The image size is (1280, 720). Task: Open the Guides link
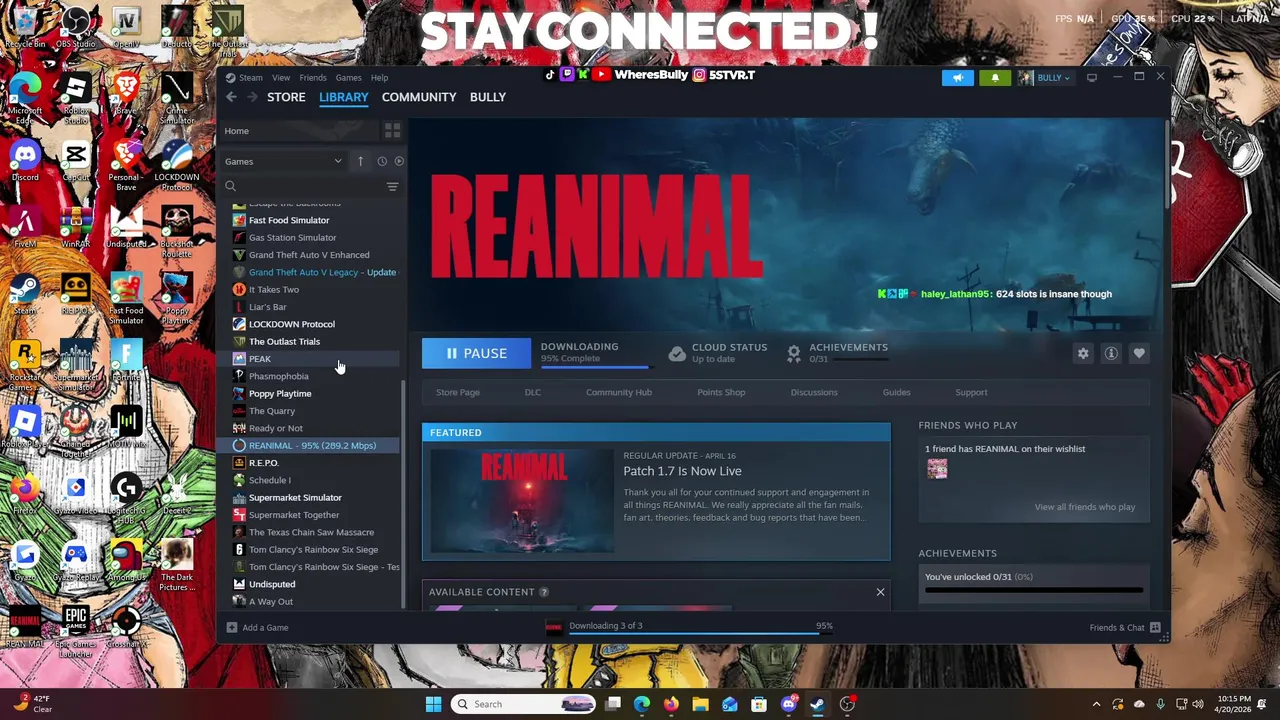click(896, 392)
